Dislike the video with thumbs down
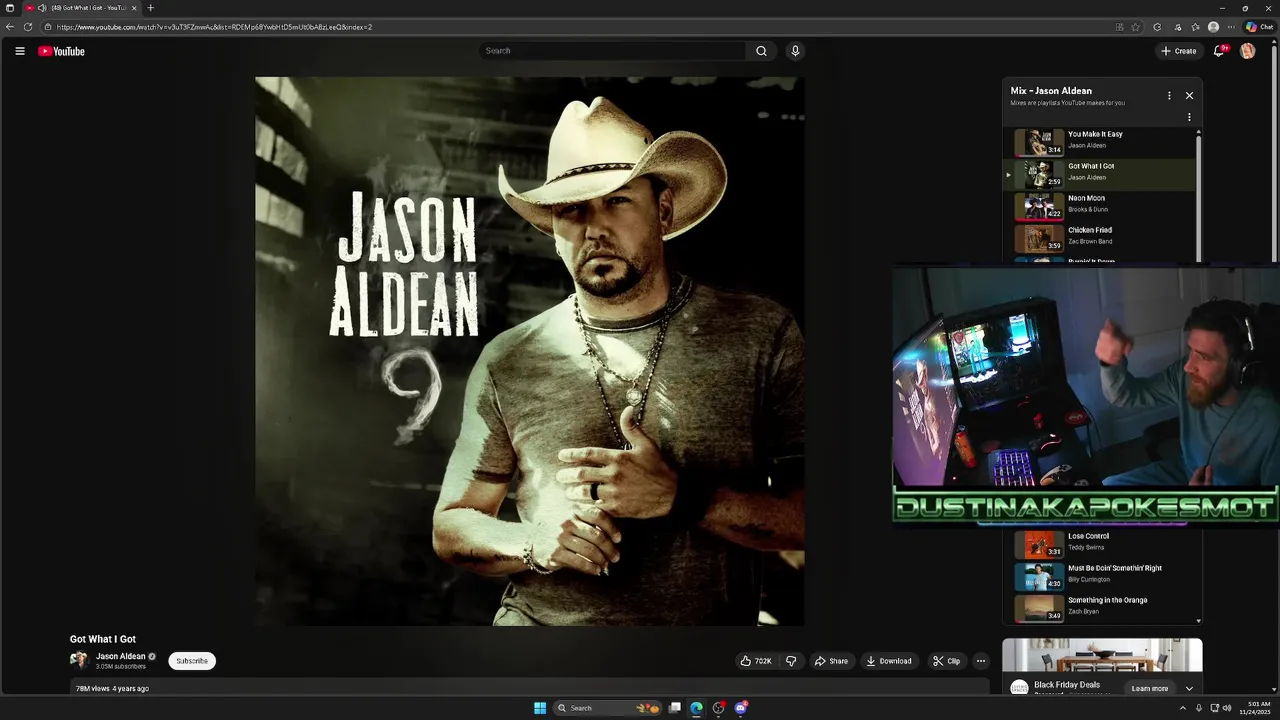The image size is (1280, 720). click(791, 661)
